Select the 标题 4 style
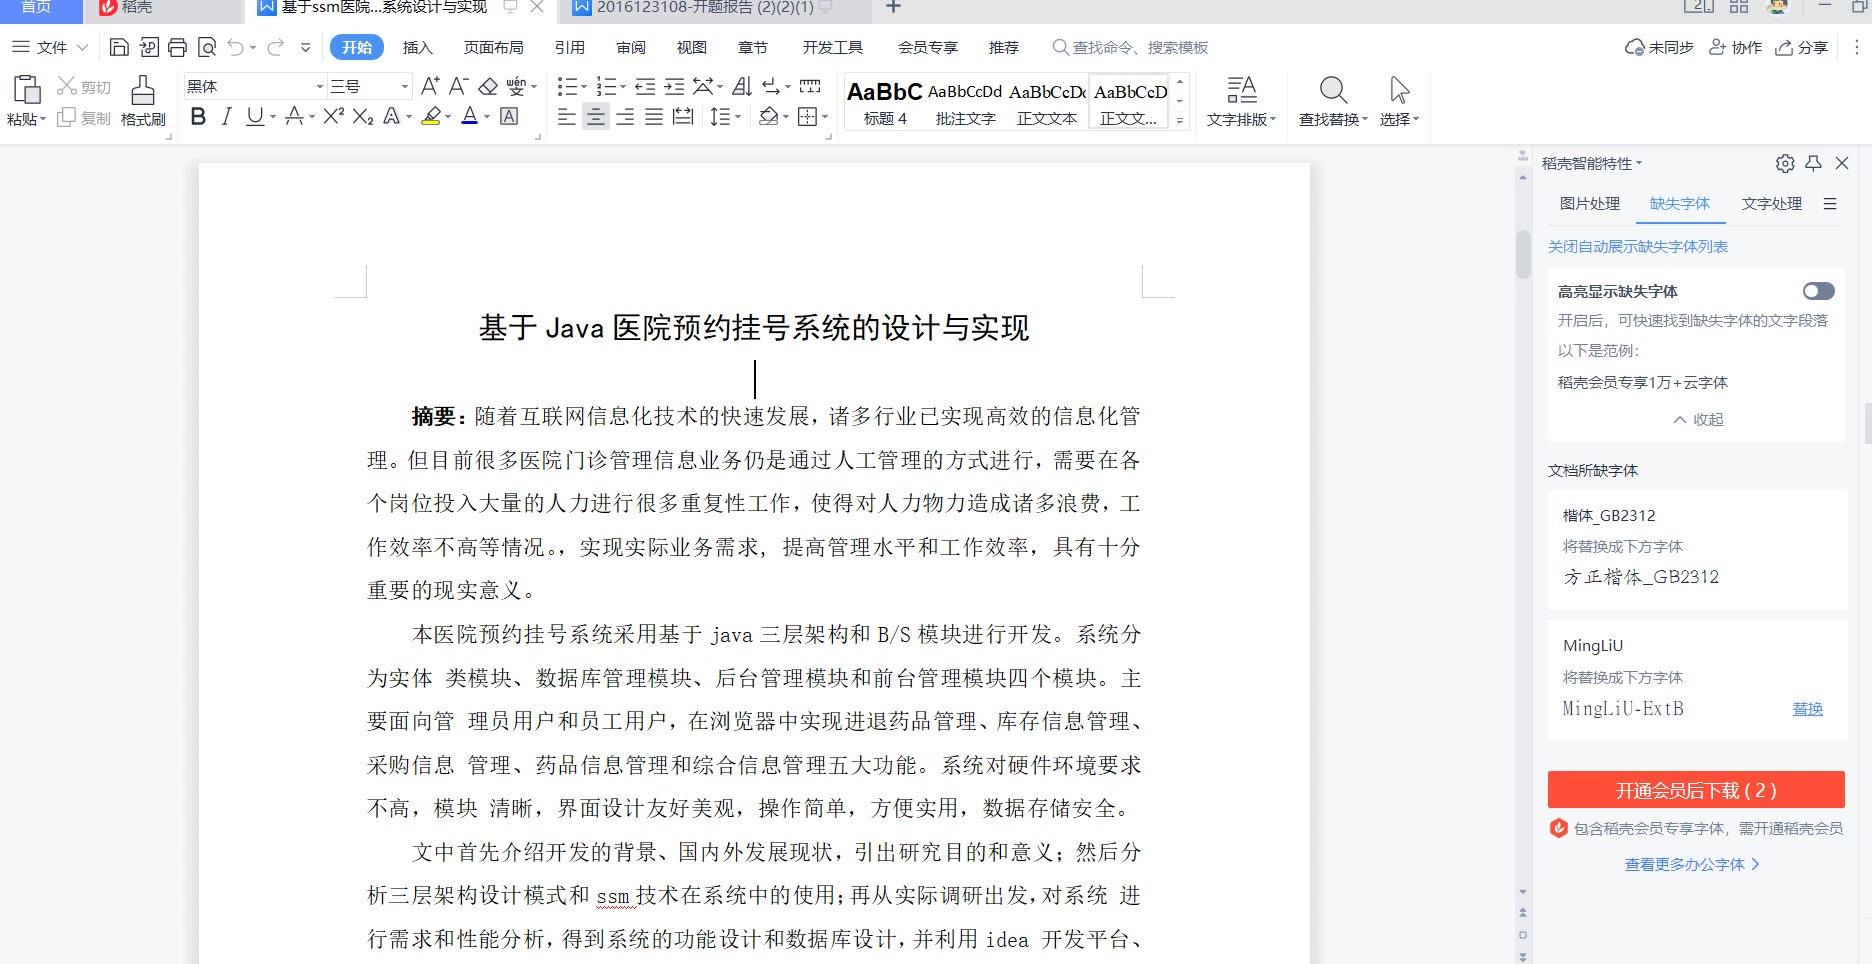The width and height of the screenshot is (1872, 964). click(x=885, y=102)
